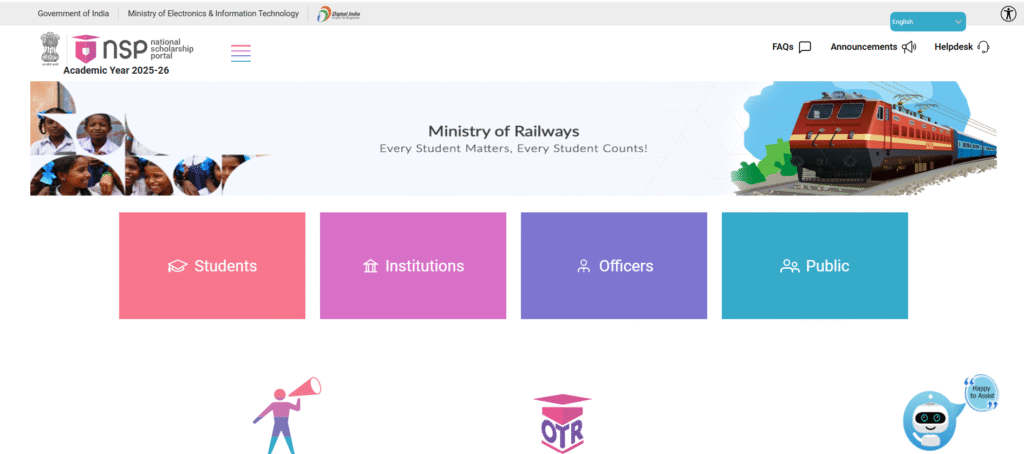The width and height of the screenshot is (1024, 454).
Task: Click the graduation cap icon on Students
Action: click(177, 267)
